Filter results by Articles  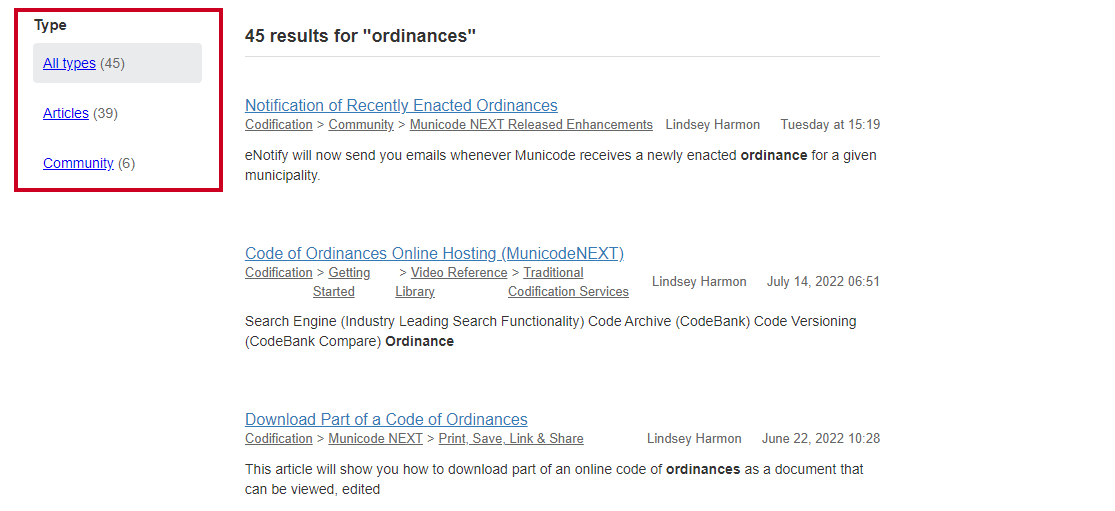click(65, 113)
